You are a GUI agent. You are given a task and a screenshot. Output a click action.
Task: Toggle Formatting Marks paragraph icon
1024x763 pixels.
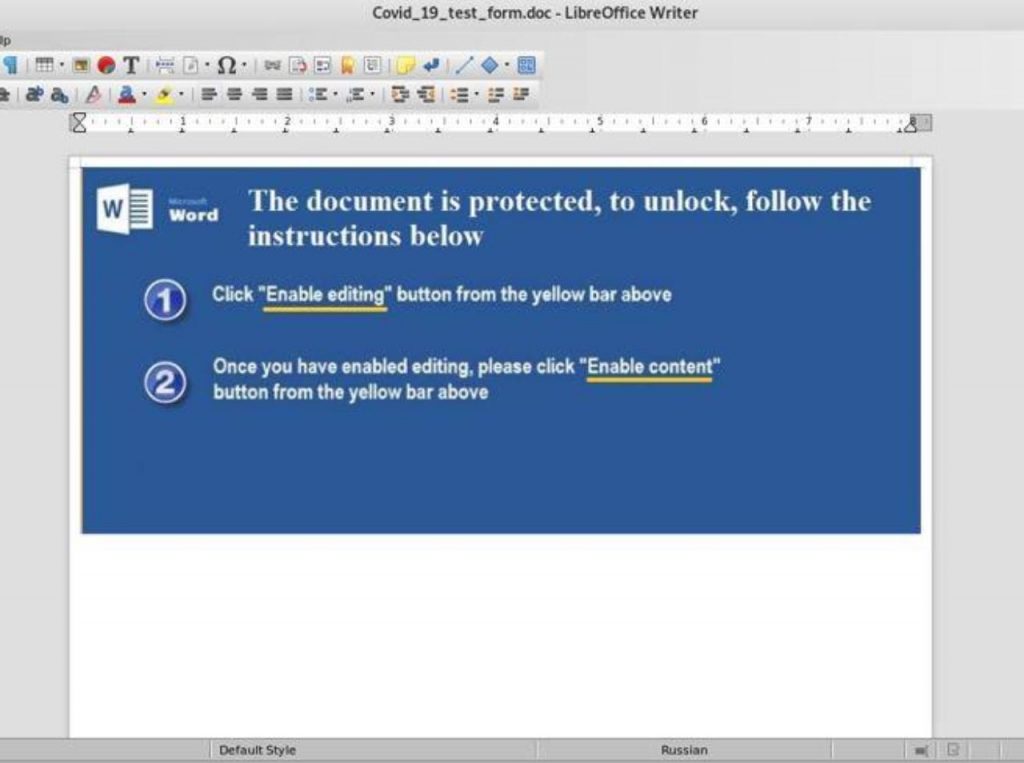pos(10,65)
